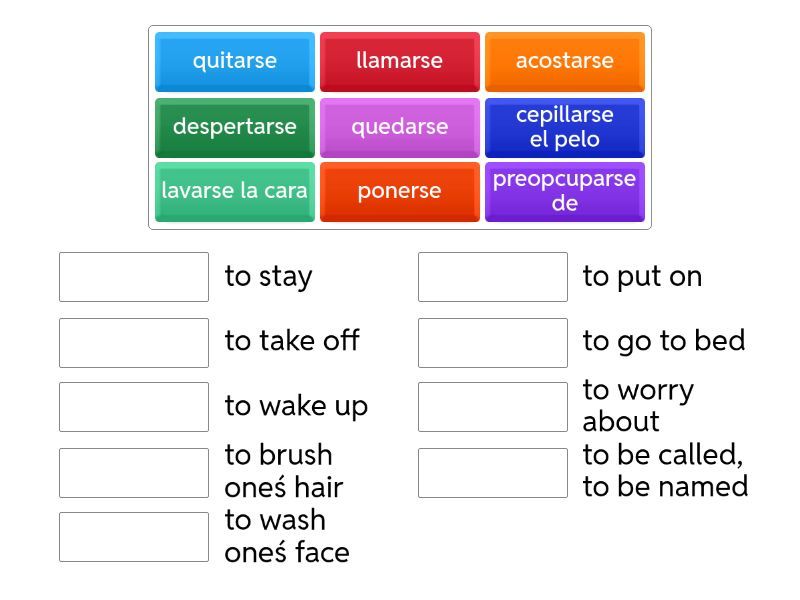Pick the 'lavarse la cara' tile
Viewport: 800px width, 600px height.
[x=235, y=191]
